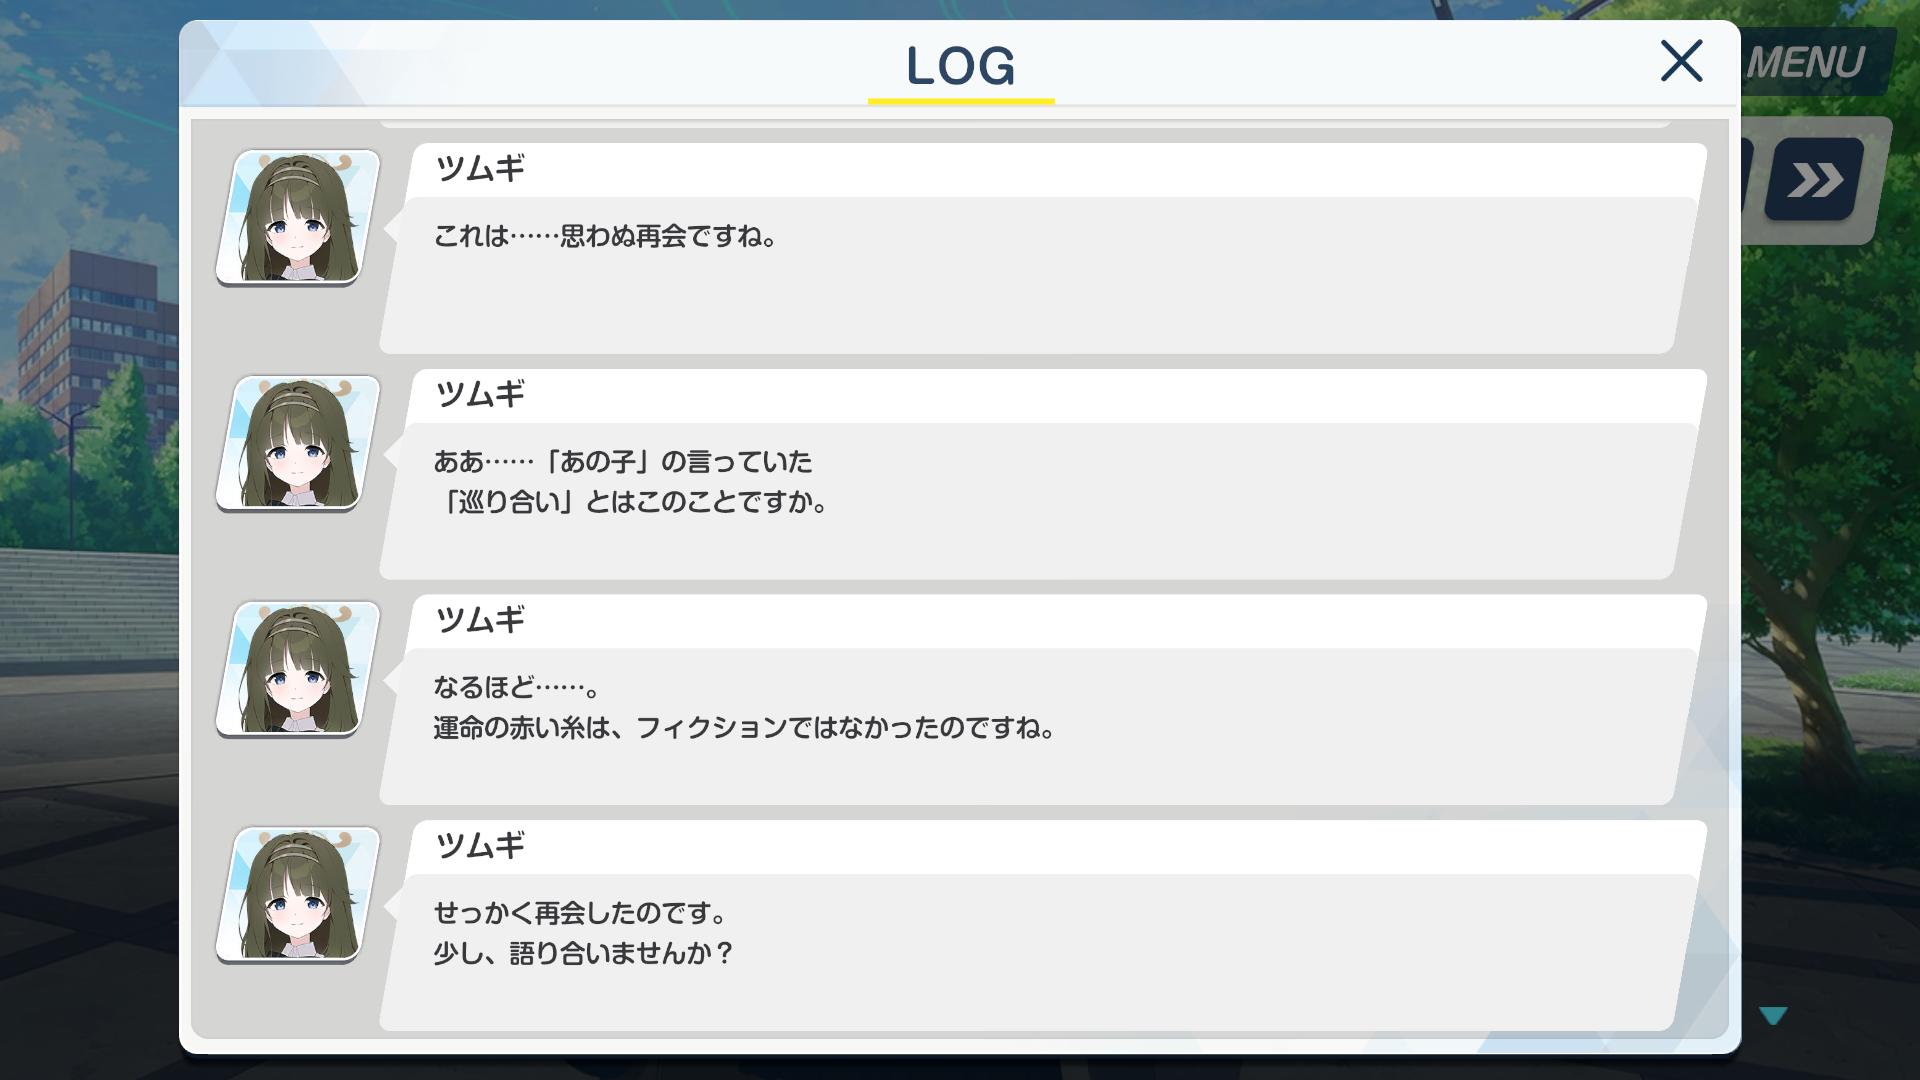The height and width of the screenshot is (1080, 1920).
Task: Click the ツムギ name above 'ああ……「あの子」'
Action: tap(480, 395)
